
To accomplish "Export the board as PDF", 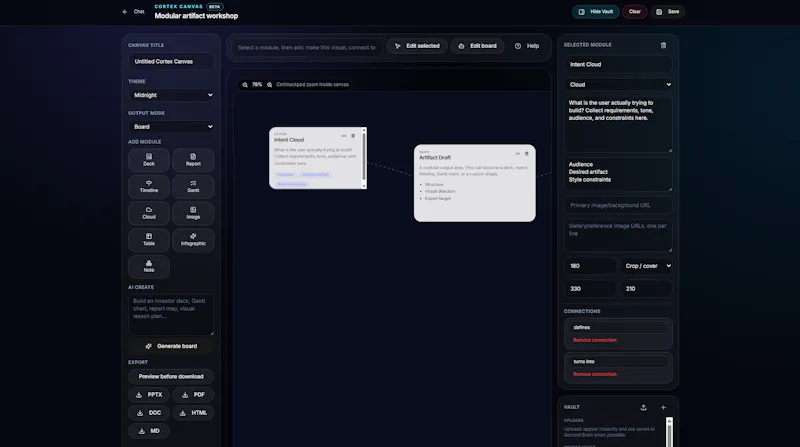I will pos(193,395).
